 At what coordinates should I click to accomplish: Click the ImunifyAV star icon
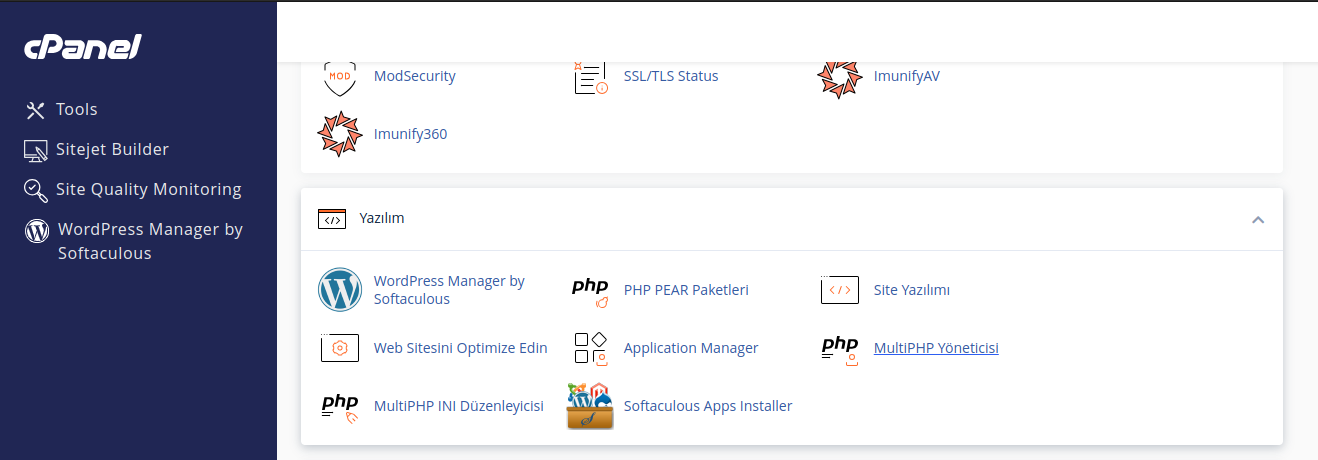click(839, 77)
